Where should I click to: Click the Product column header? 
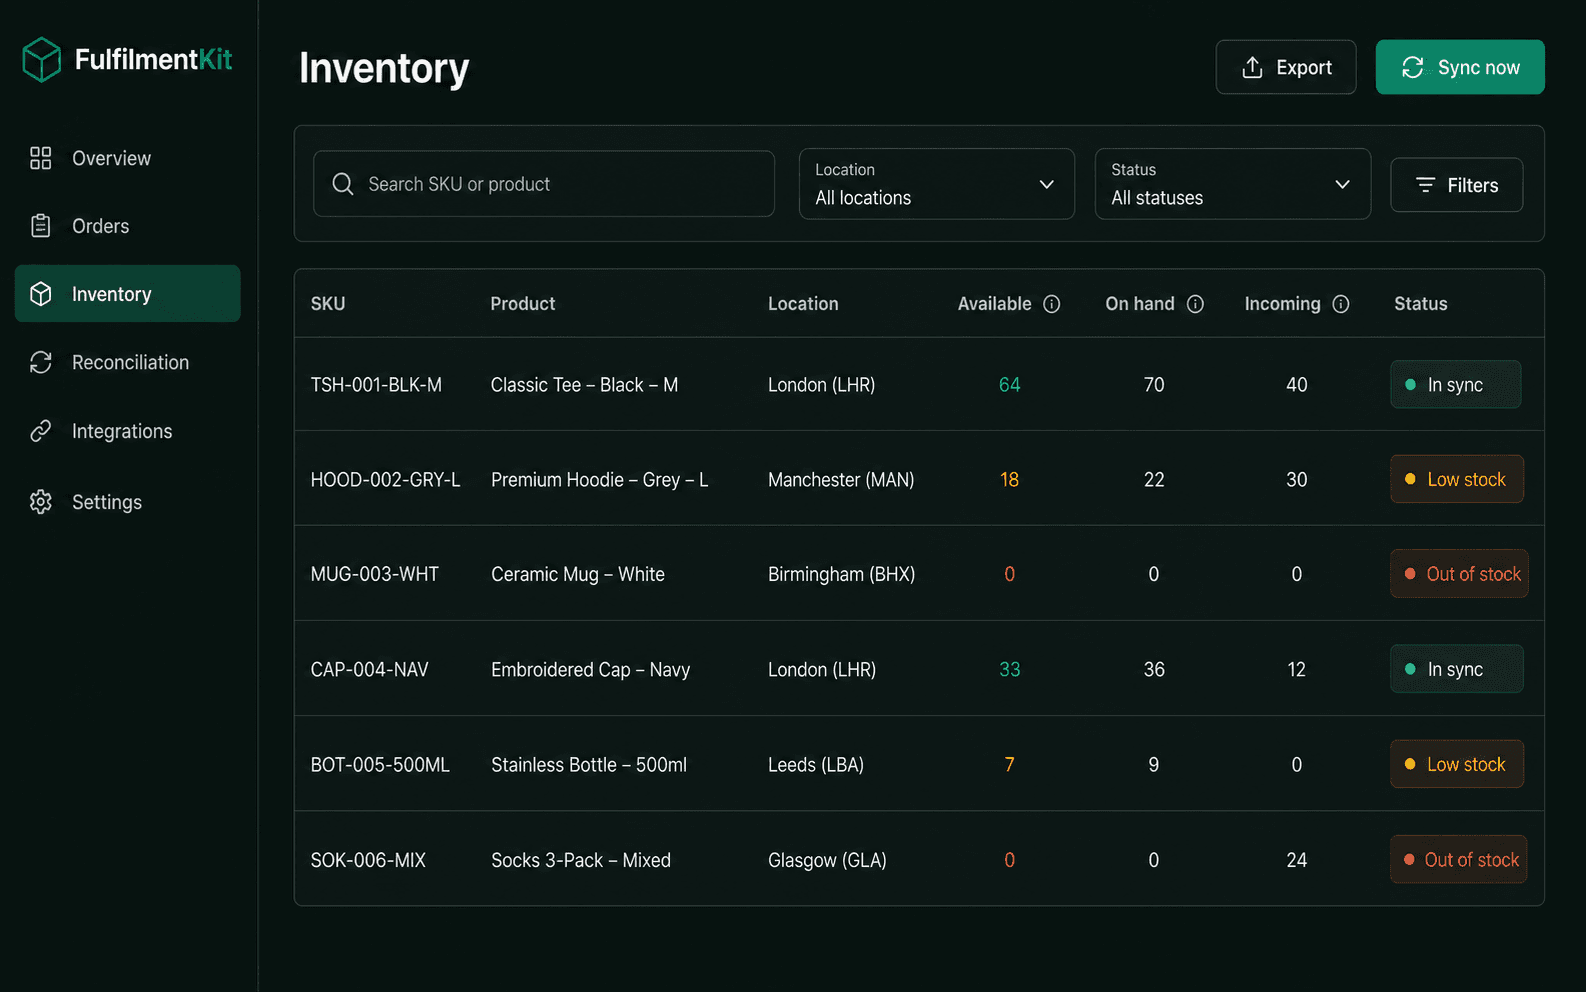point(523,304)
